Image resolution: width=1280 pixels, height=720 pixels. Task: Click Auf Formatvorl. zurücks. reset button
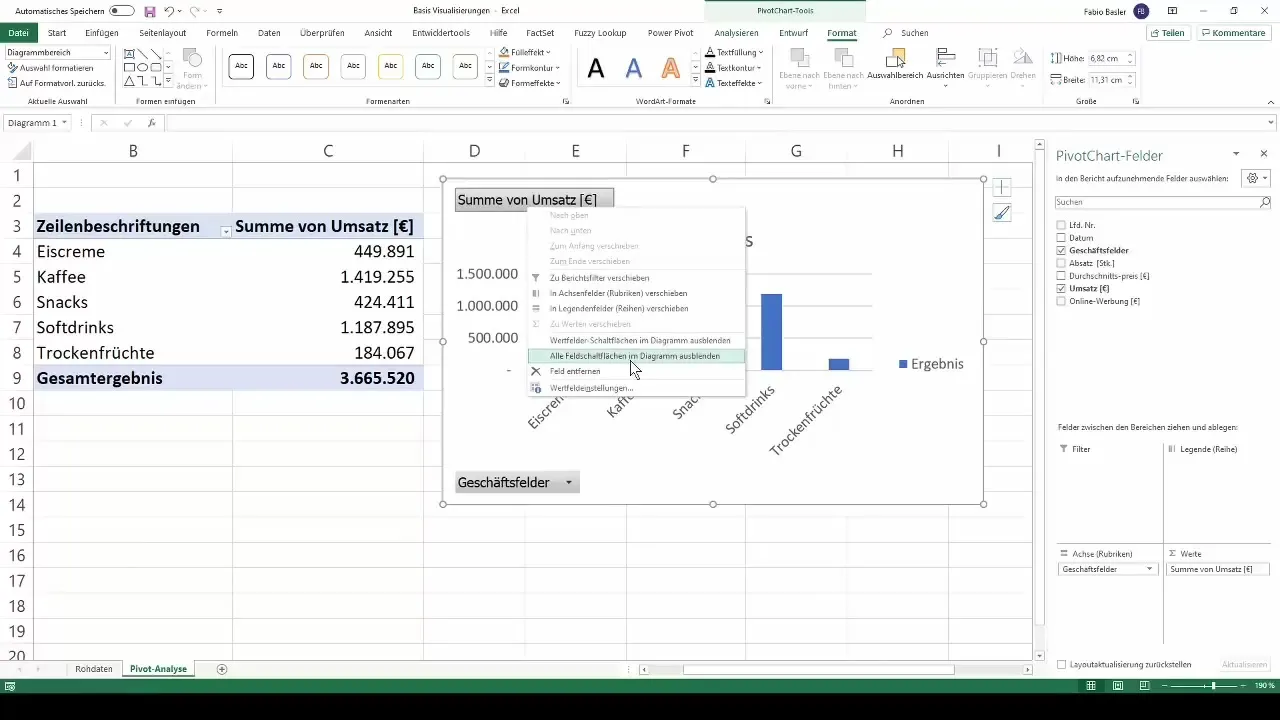(56, 83)
